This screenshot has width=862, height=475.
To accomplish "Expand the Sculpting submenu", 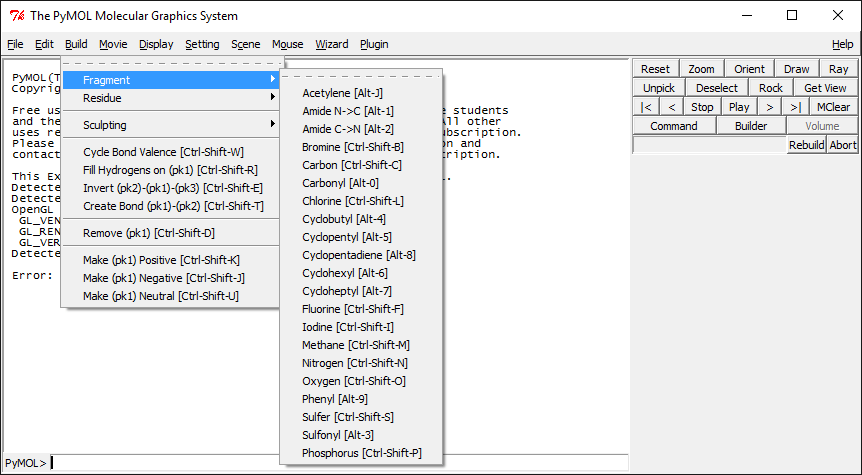I will pyautogui.click(x=172, y=125).
